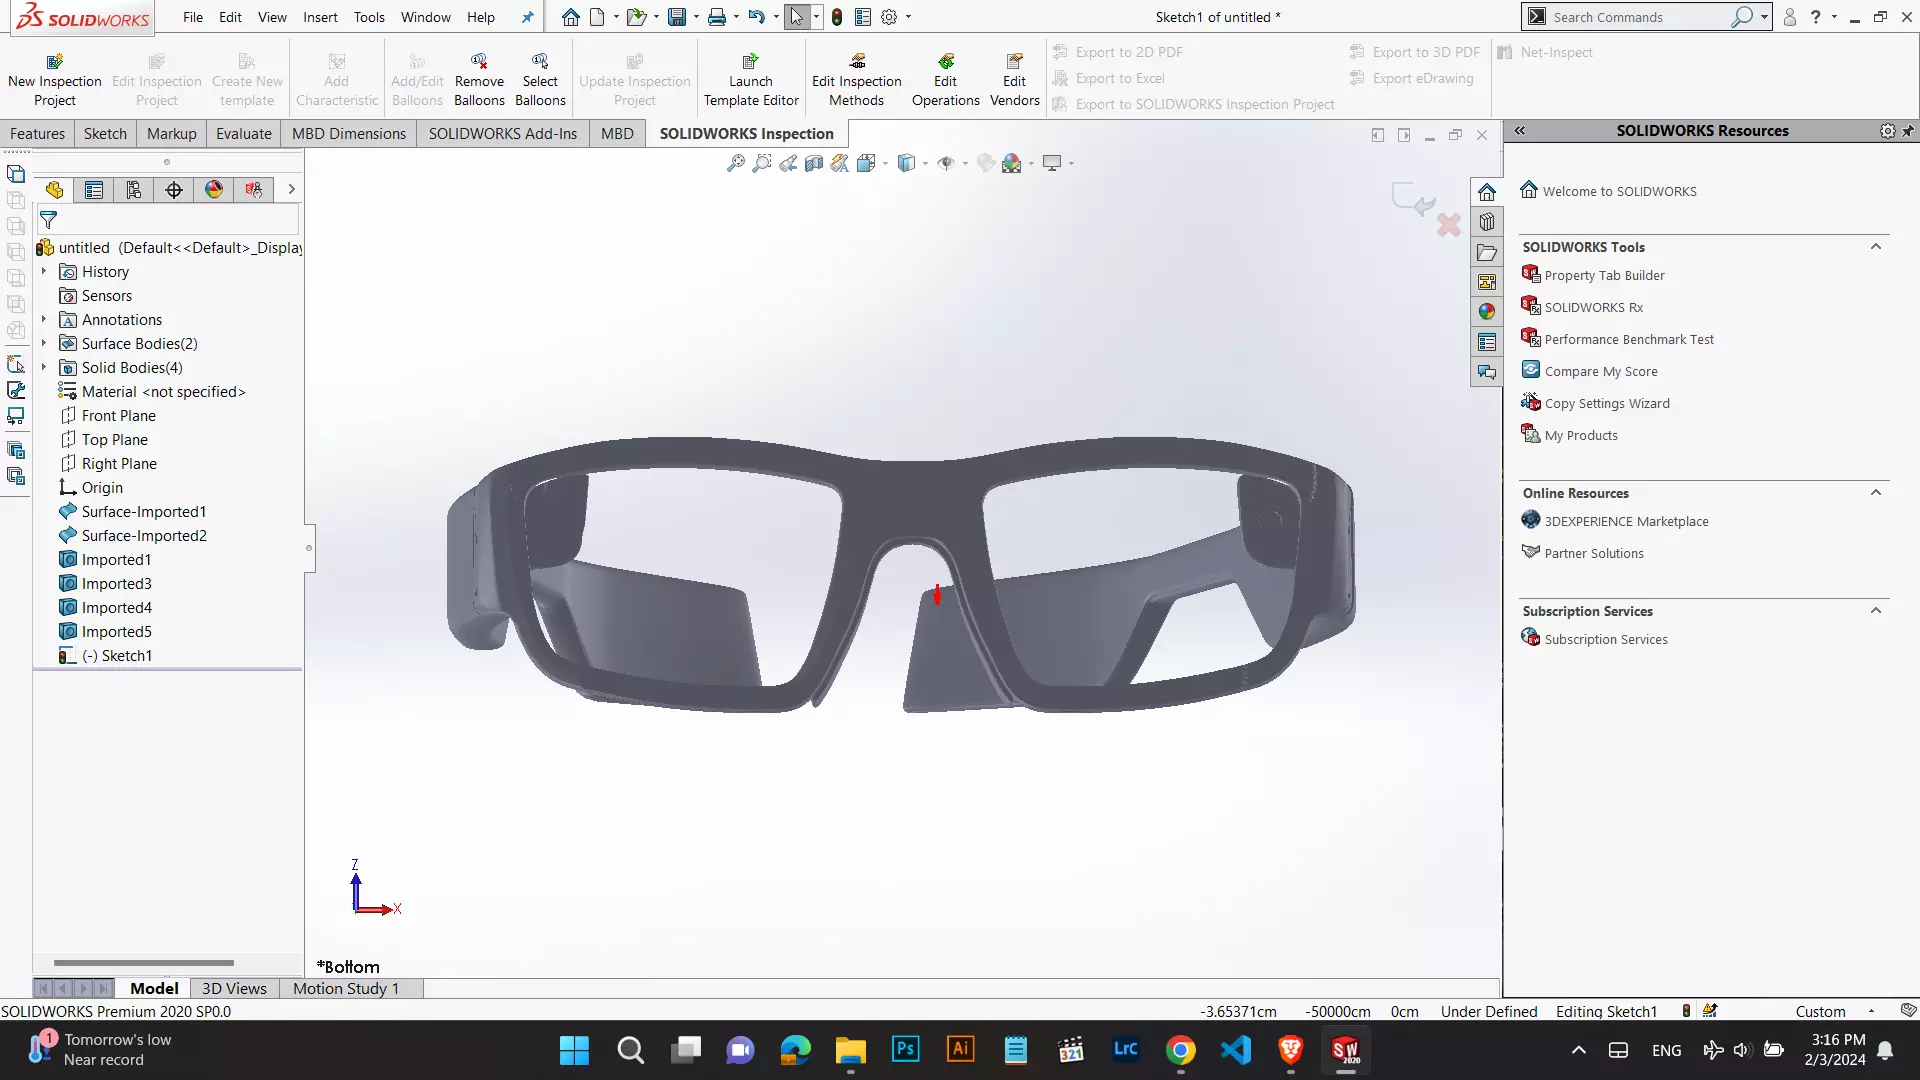
Task: Collapse Subscription Services section
Action: (x=1876, y=611)
